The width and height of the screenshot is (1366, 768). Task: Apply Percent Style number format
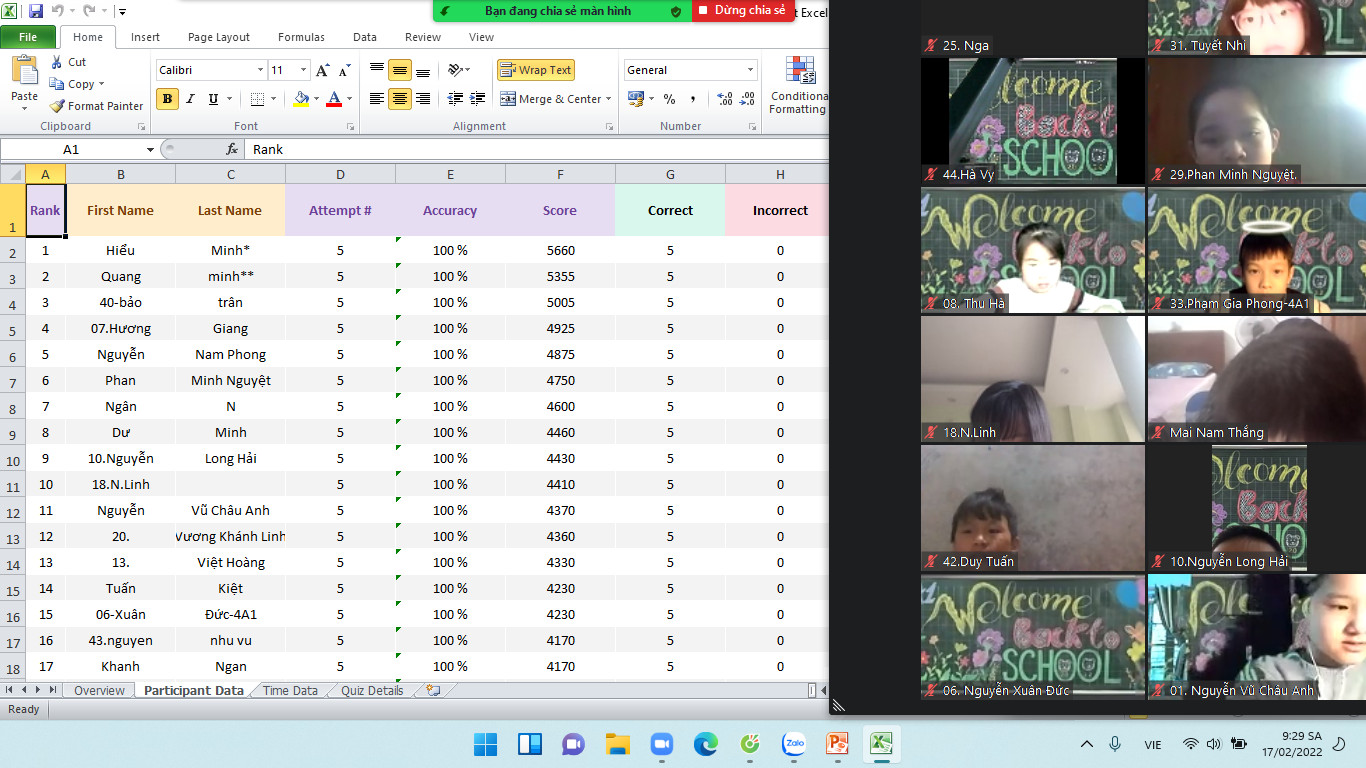click(x=669, y=99)
